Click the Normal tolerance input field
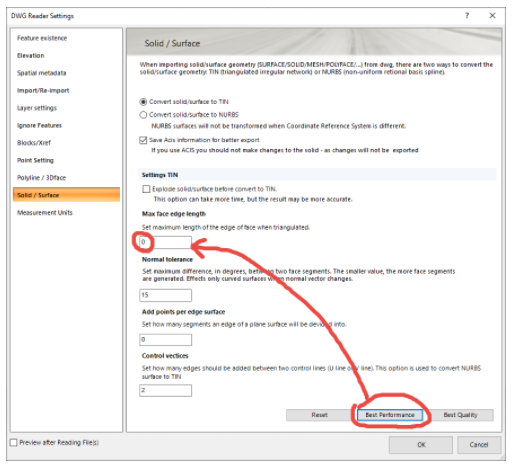 point(166,295)
